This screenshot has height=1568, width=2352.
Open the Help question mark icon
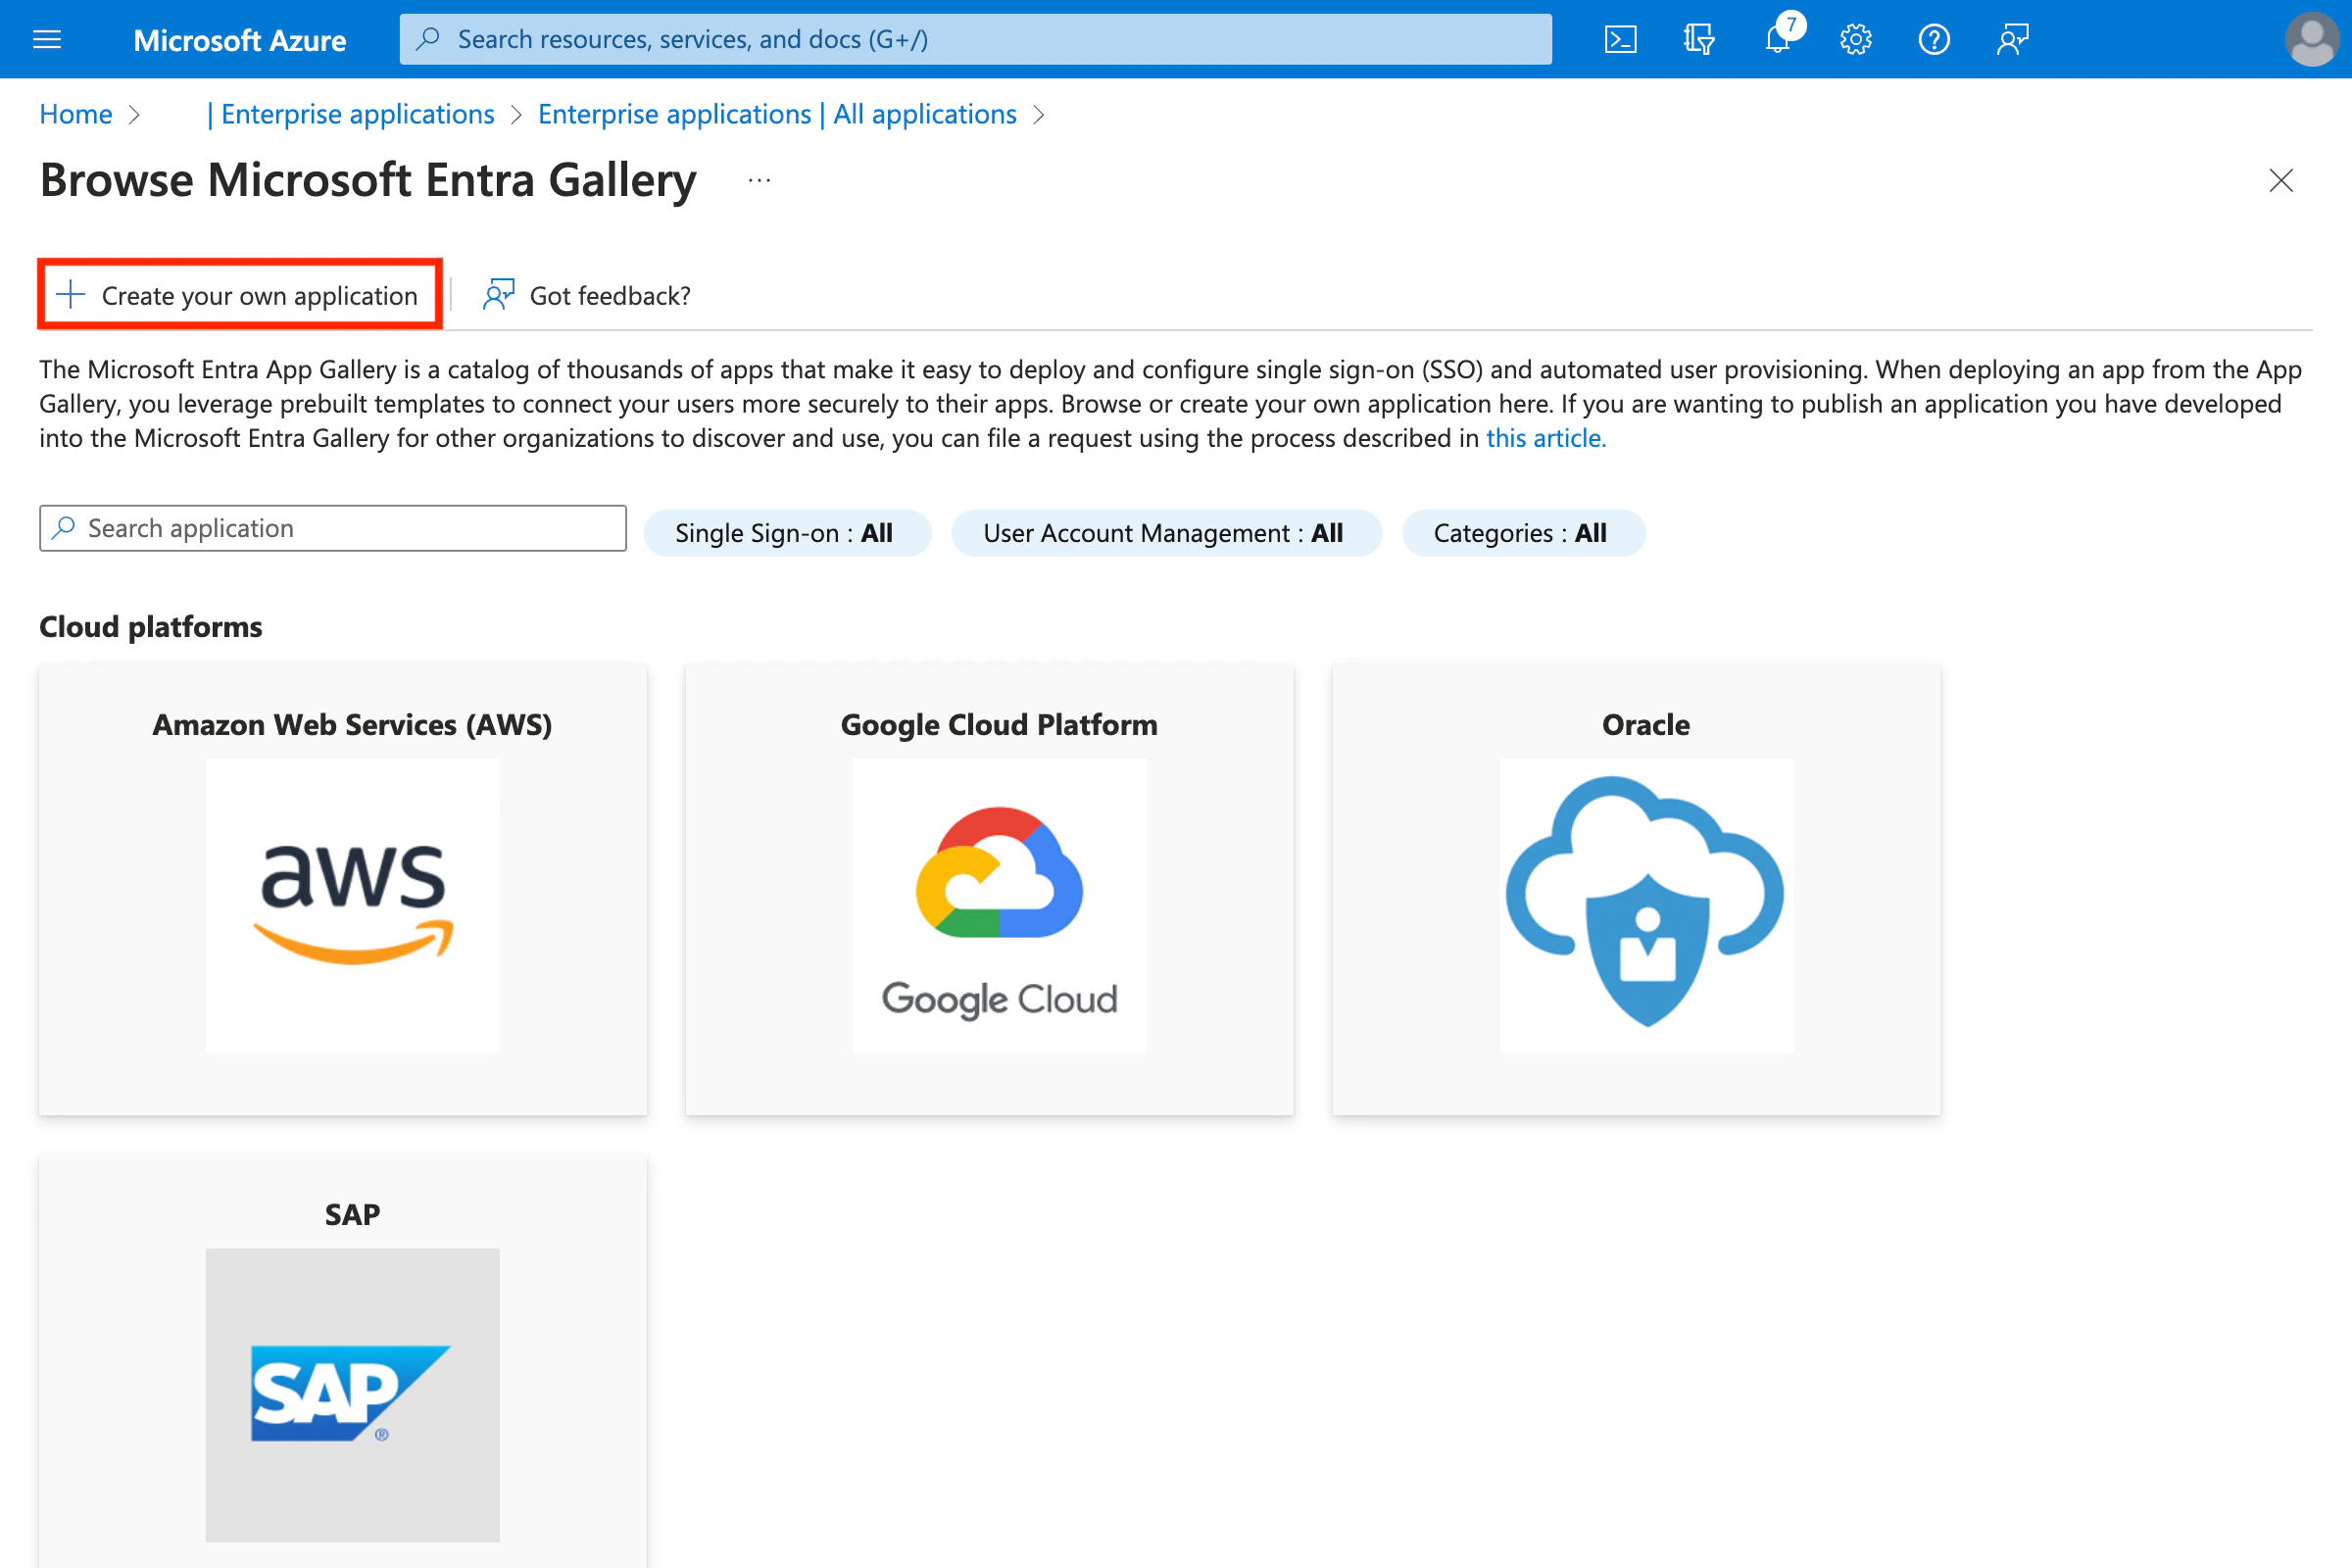click(1933, 39)
